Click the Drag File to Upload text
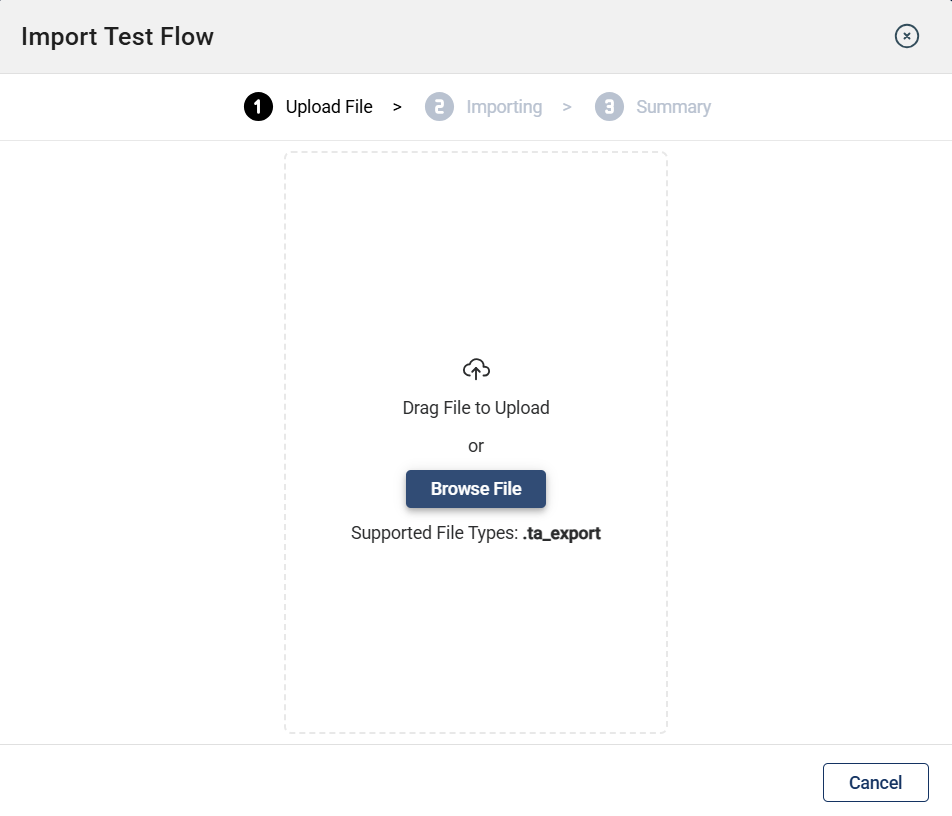 coord(476,408)
